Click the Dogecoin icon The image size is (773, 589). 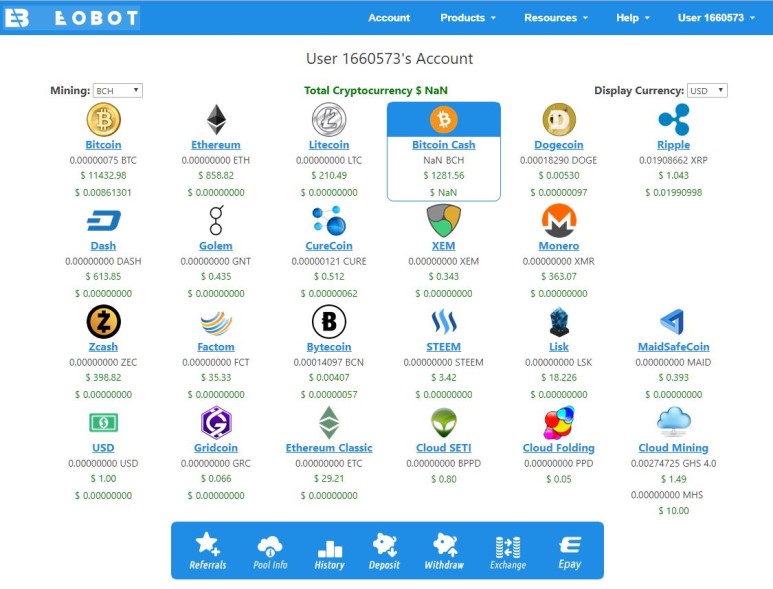(559, 119)
